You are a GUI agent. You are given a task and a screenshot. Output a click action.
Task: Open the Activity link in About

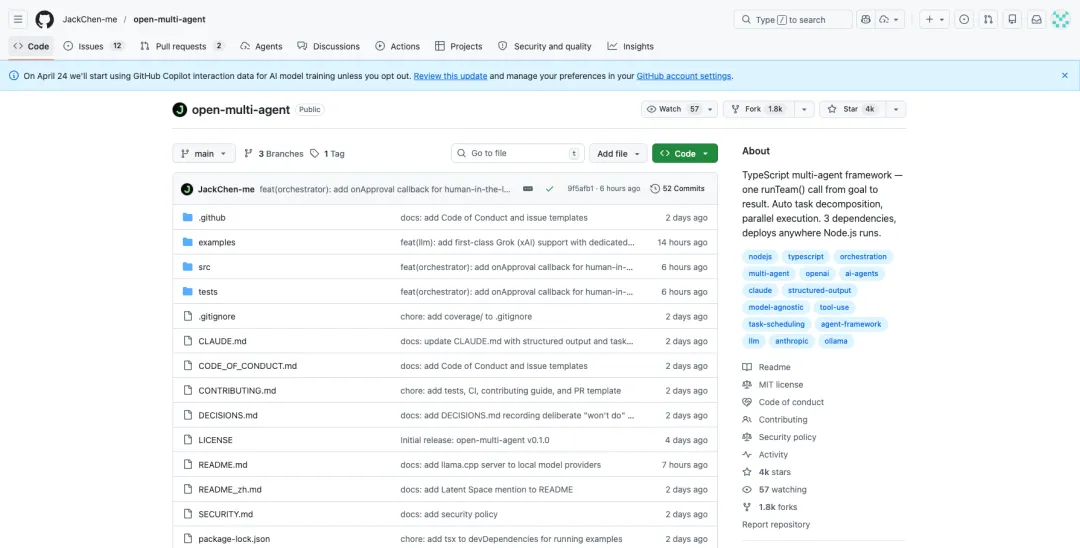[773, 454]
